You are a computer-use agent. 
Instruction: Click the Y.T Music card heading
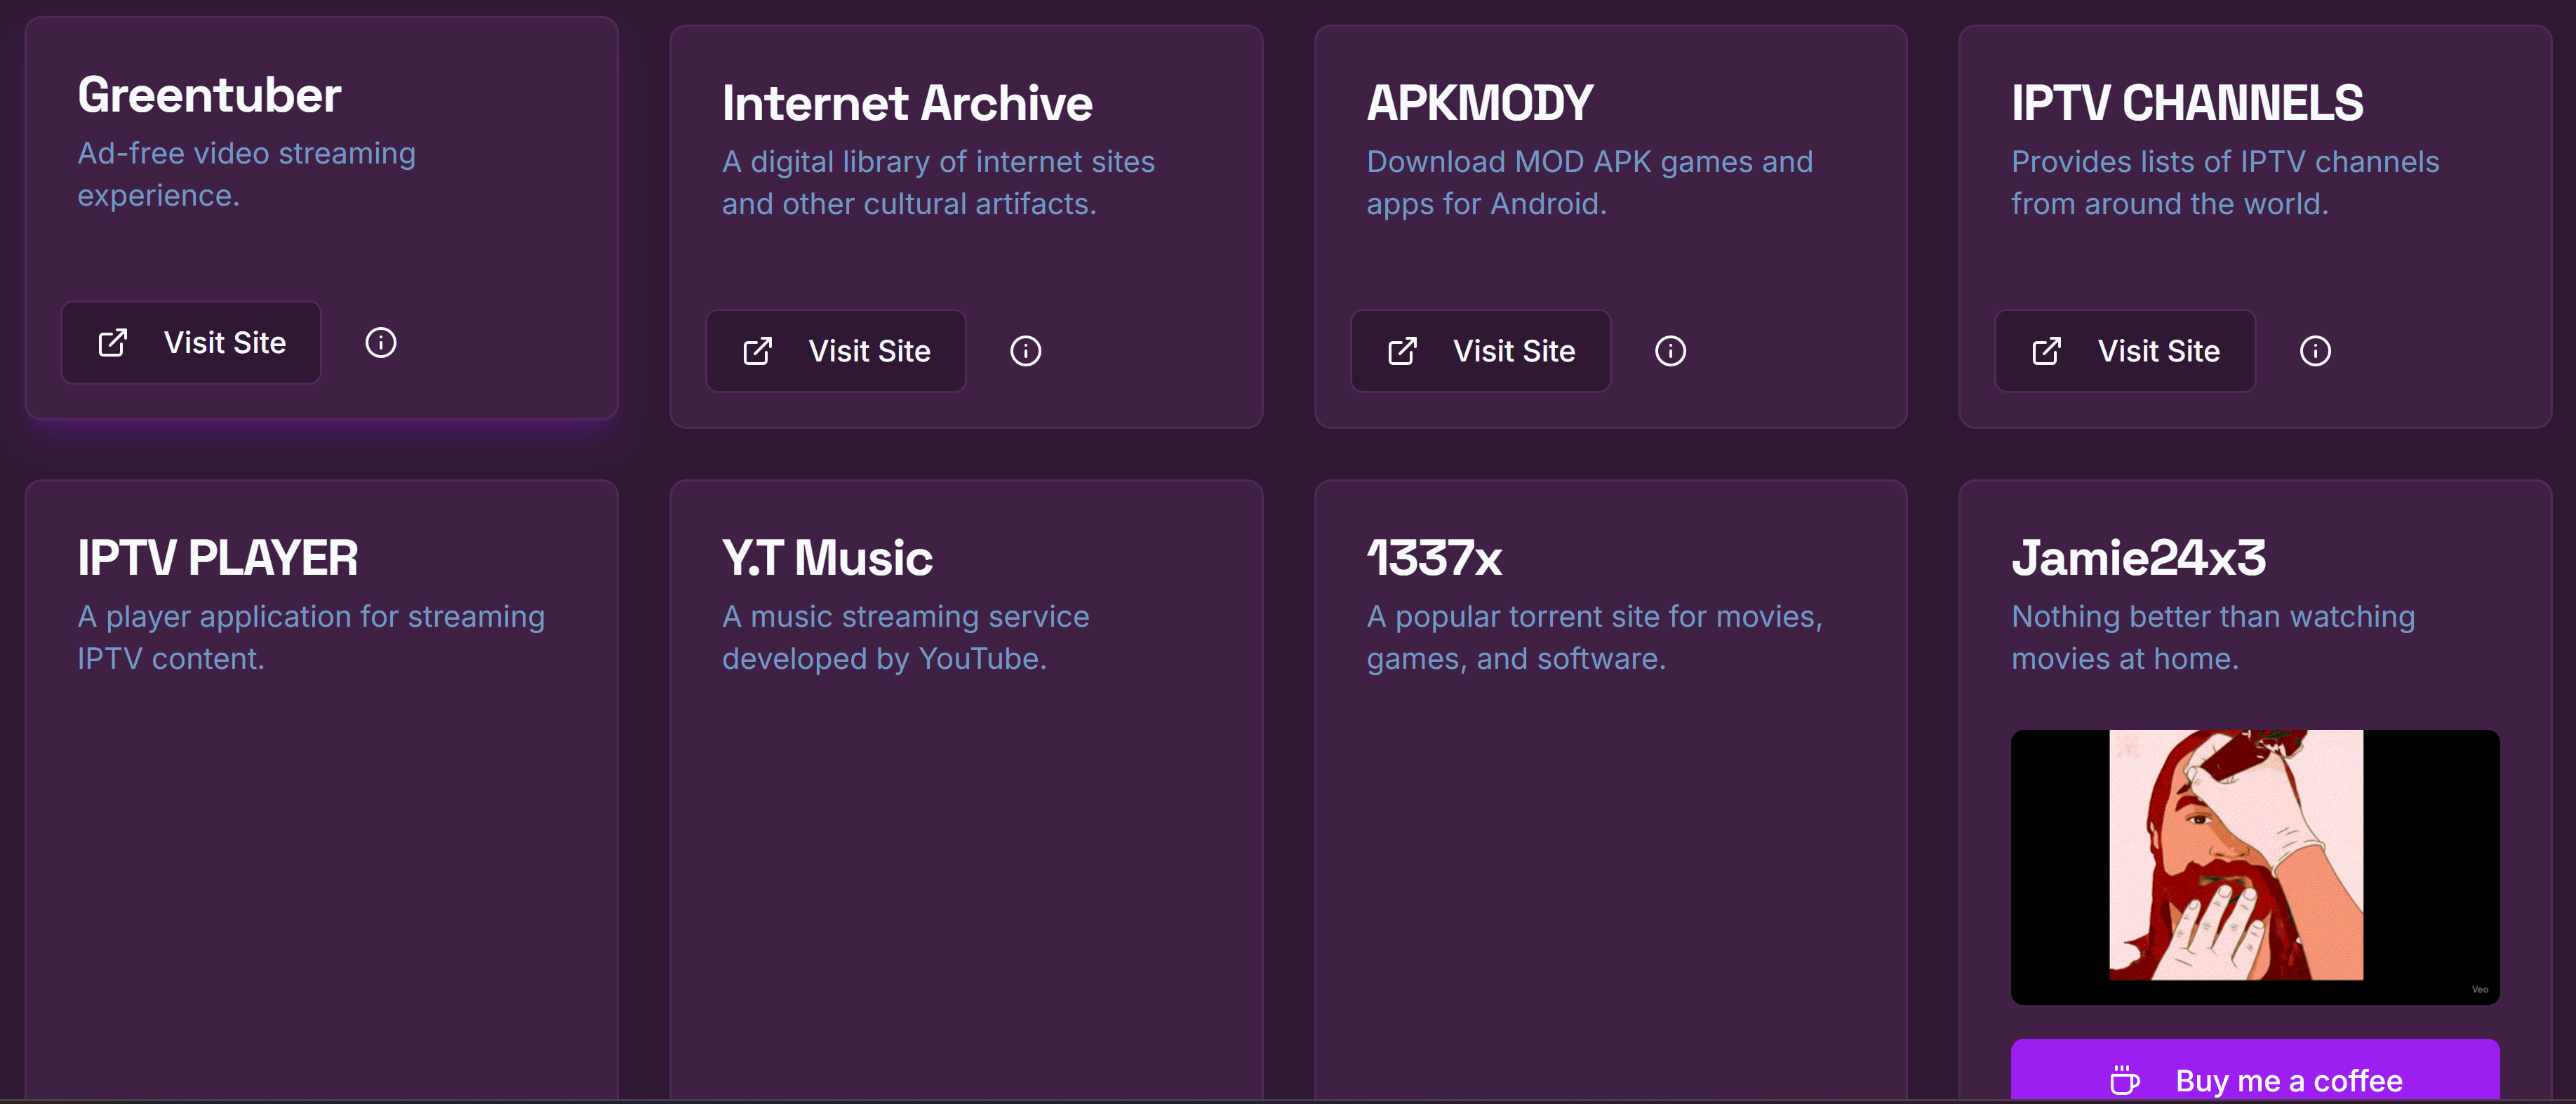pos(827,558)
